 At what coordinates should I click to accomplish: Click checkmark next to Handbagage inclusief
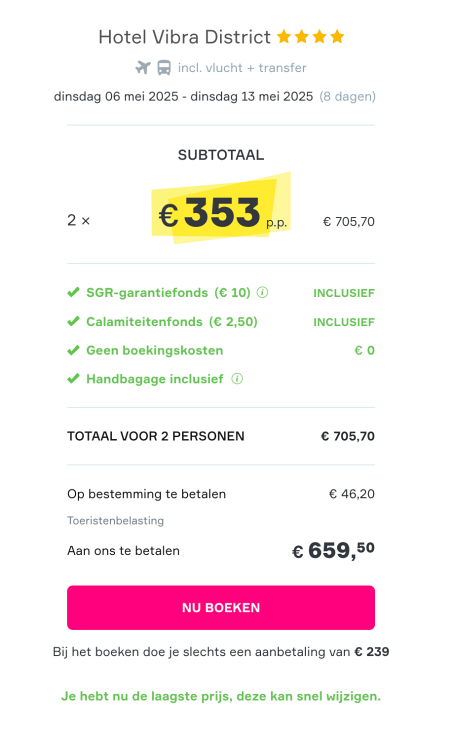[73, 379]
